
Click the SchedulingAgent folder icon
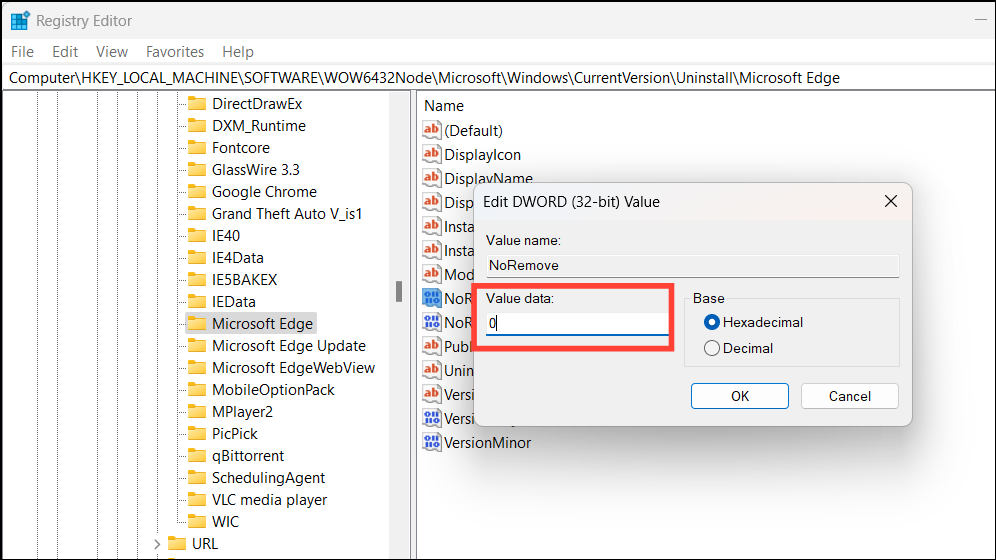197,477
